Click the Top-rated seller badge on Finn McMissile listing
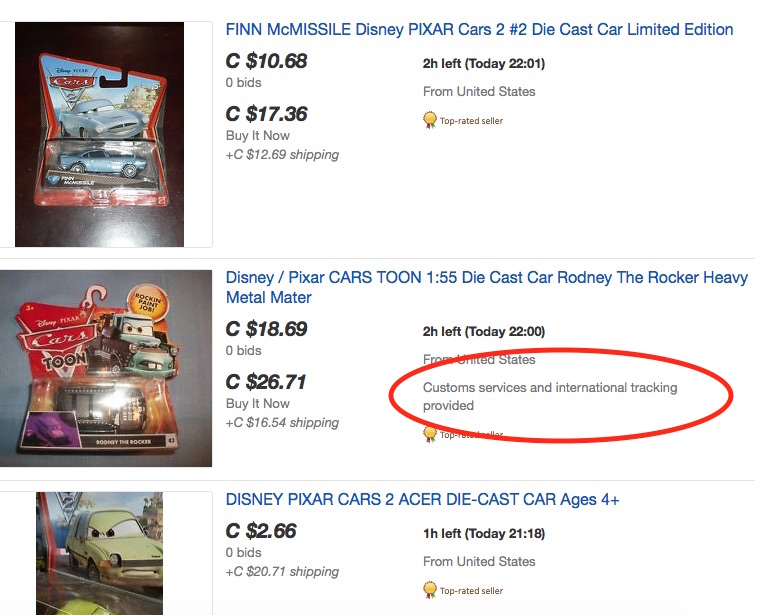 [x=464, y=121]
